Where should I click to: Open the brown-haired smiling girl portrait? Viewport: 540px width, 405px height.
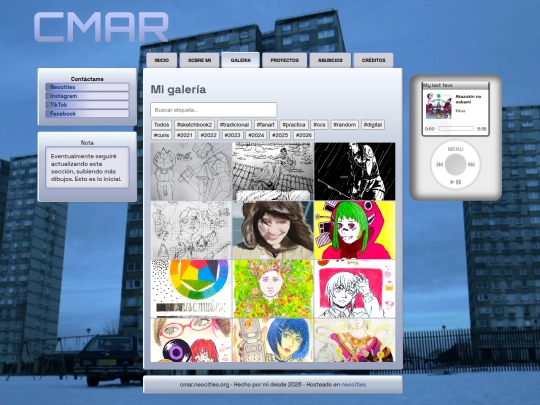click(273, 230)
